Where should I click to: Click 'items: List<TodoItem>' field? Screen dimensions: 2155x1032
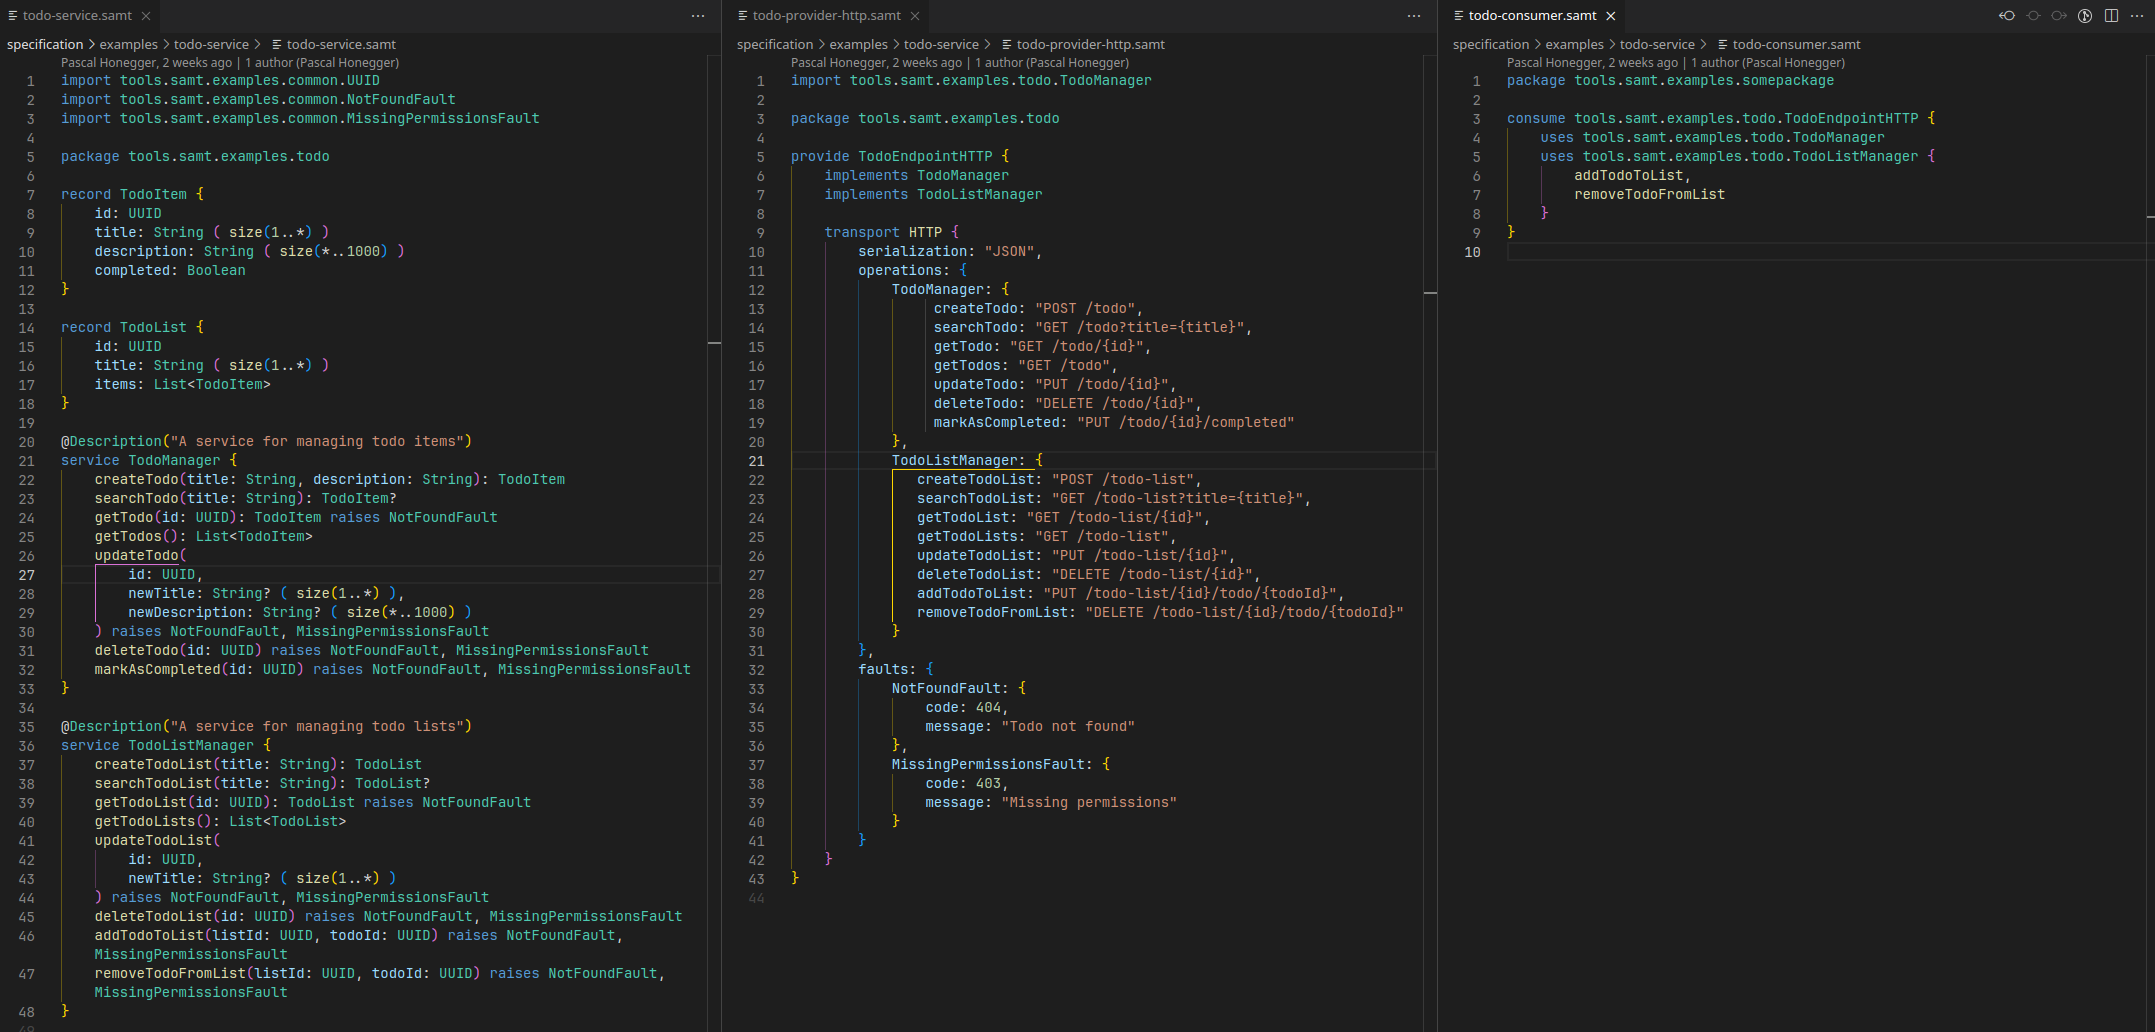[183, 385]
